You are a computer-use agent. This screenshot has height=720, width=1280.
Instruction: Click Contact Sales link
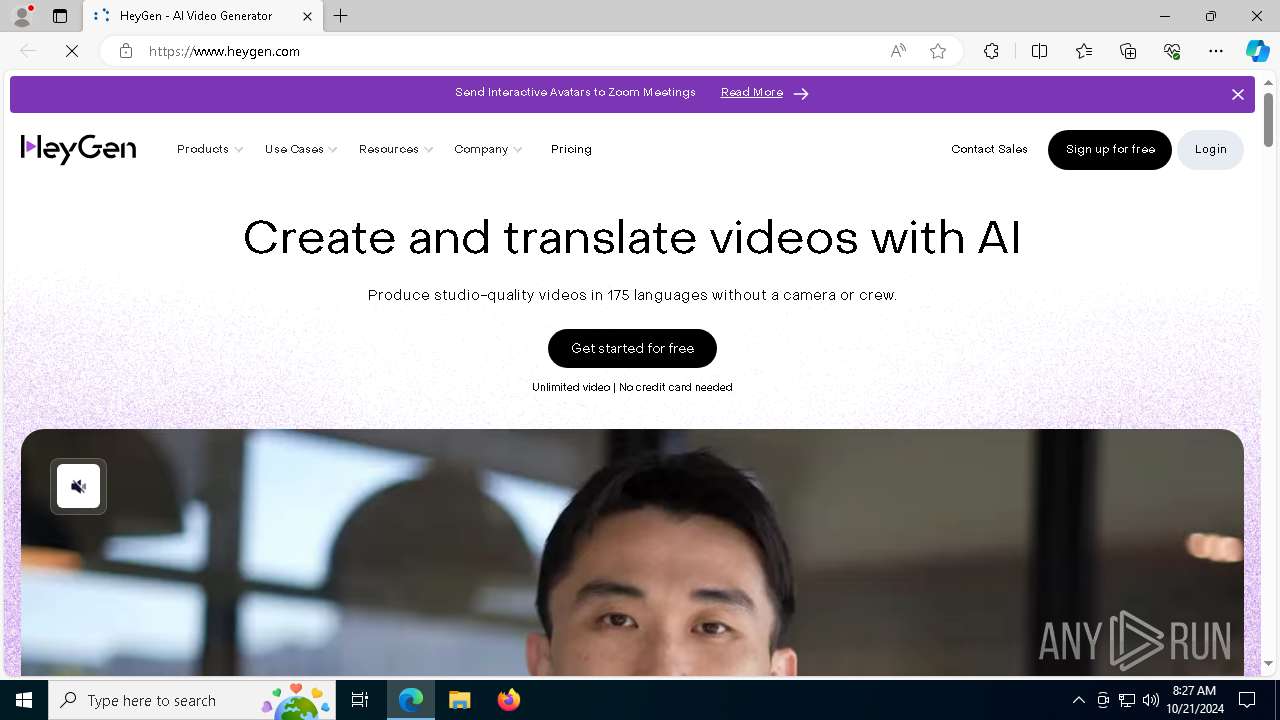pos(989,149)
